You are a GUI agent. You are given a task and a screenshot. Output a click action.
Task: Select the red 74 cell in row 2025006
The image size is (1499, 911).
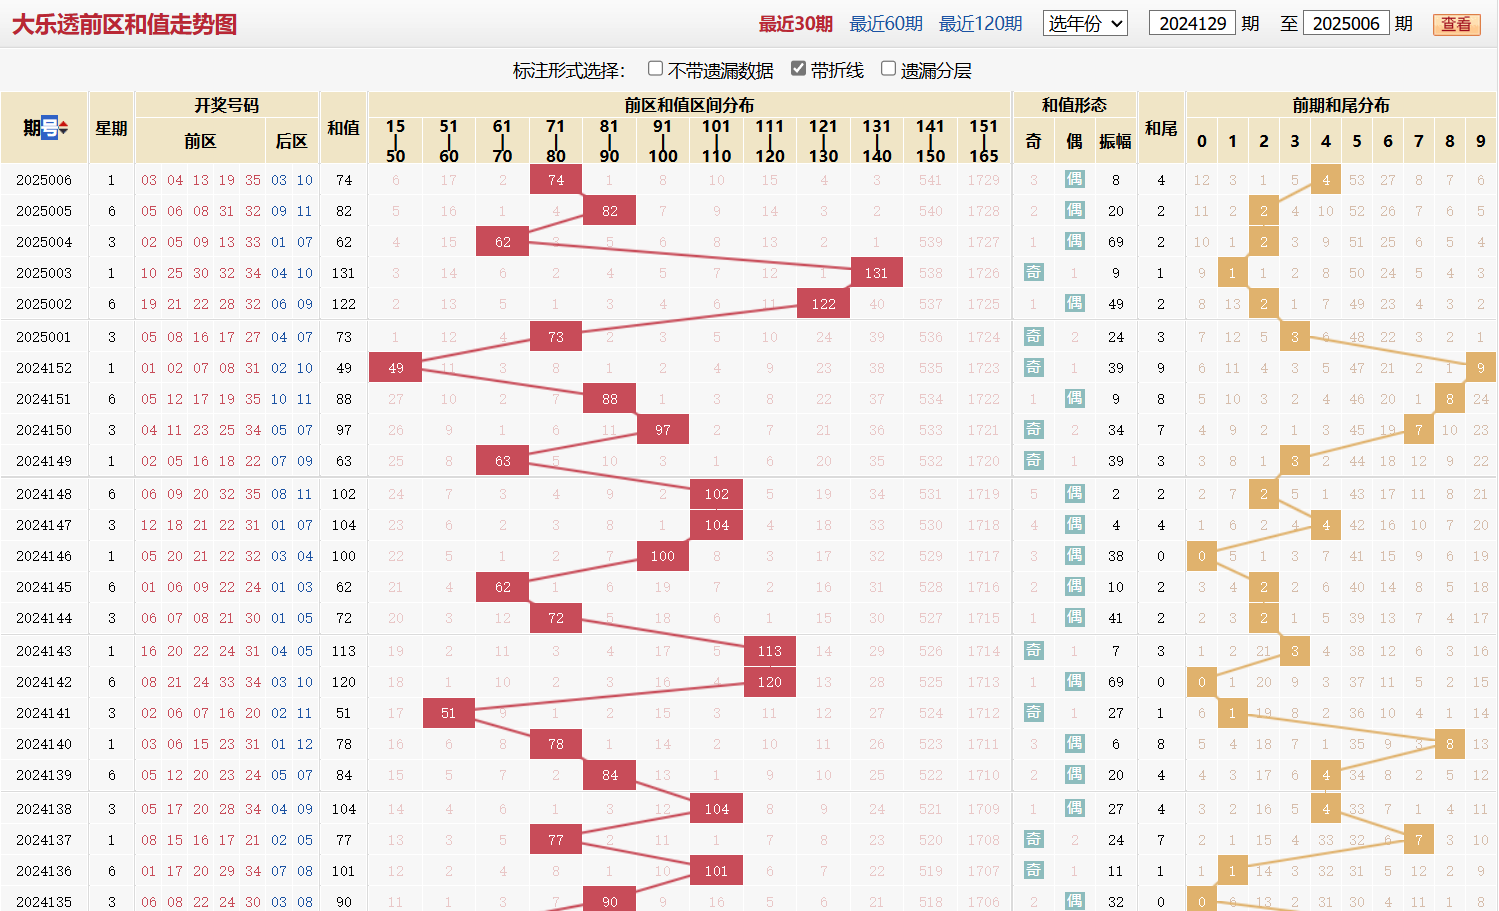[x=556, y=180]
